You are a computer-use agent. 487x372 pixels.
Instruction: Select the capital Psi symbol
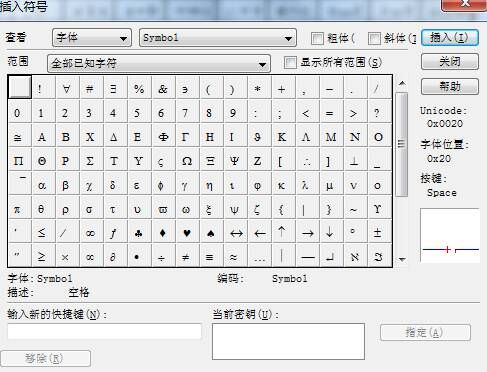[x=235, y=161]
